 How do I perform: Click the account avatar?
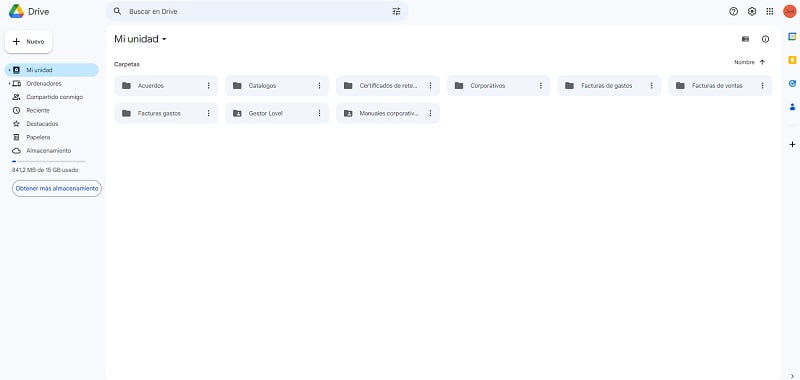[x=789, y=11]
